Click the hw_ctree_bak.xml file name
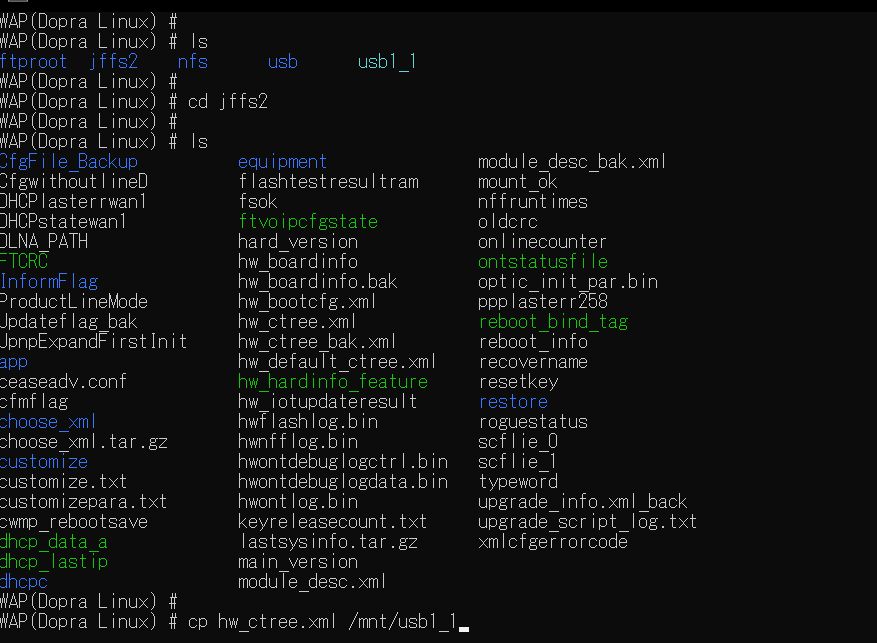 pyautogui.click(x=317, y=341)
